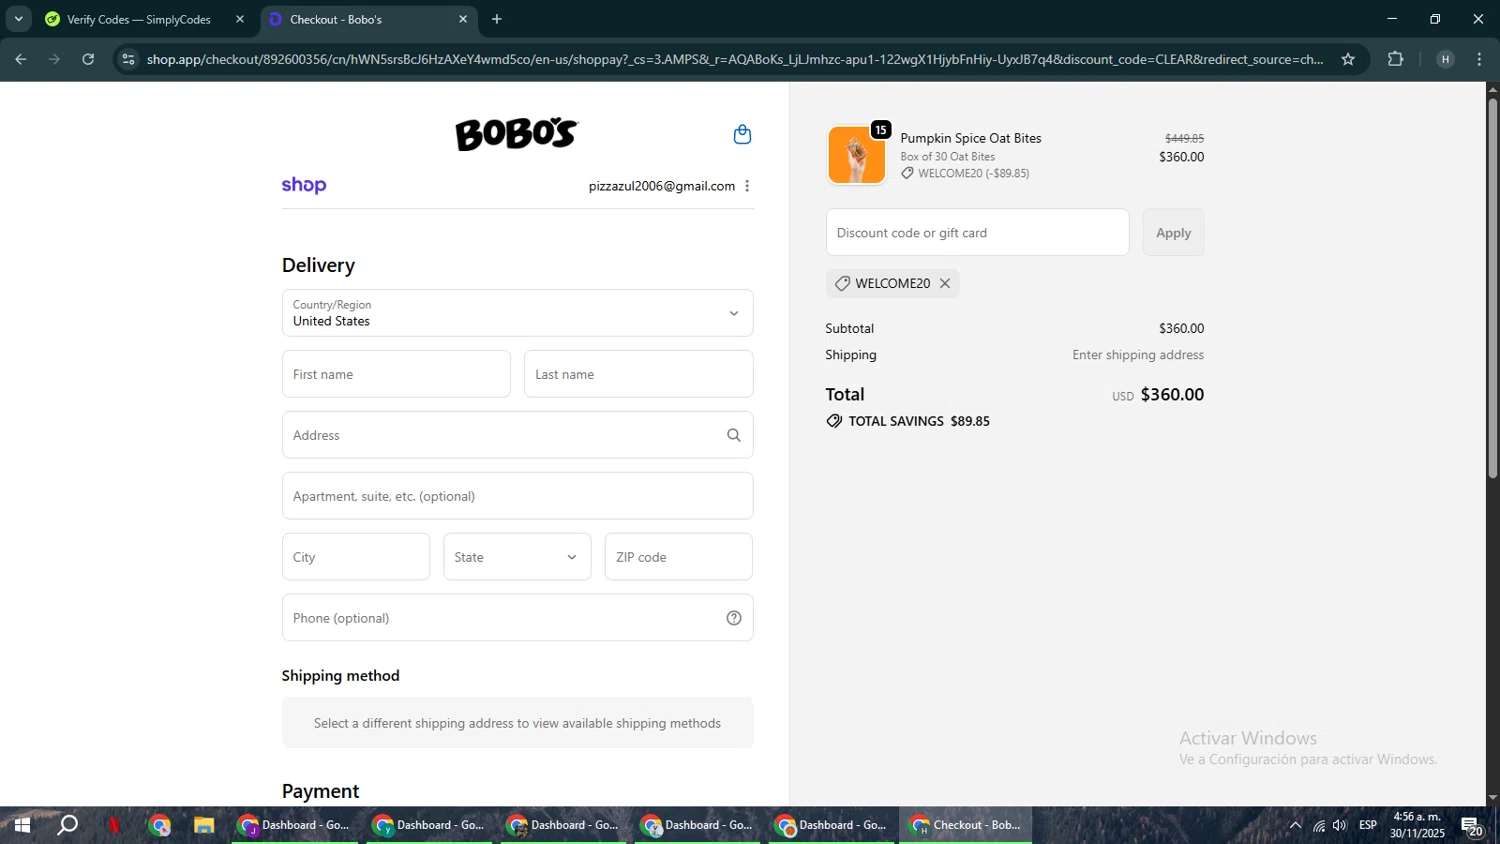The image size is (1500, 844).
Task: Click the page vertical scrollbar
Action: [x=1492, y=289]
